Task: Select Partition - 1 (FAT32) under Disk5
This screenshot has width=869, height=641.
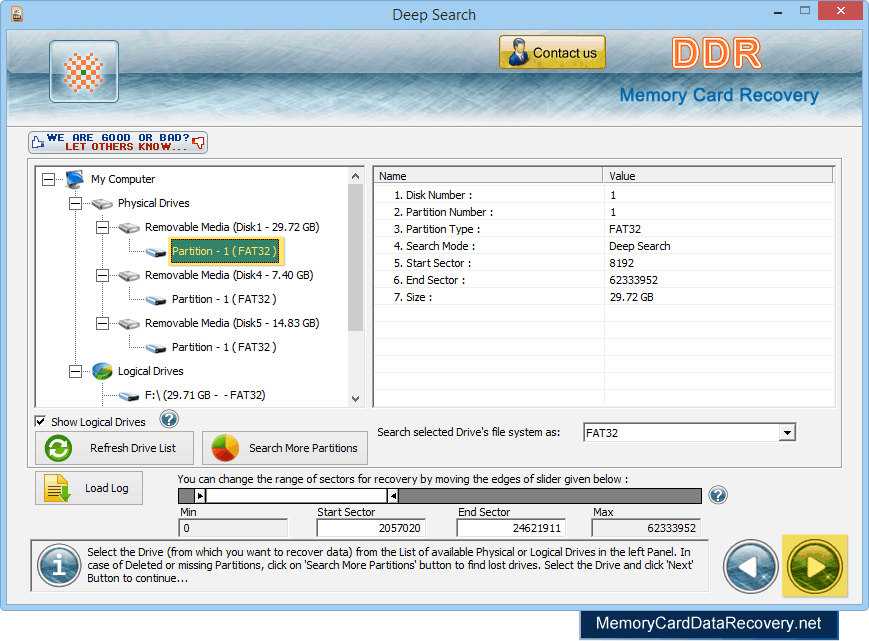Action: click(224, 347)
